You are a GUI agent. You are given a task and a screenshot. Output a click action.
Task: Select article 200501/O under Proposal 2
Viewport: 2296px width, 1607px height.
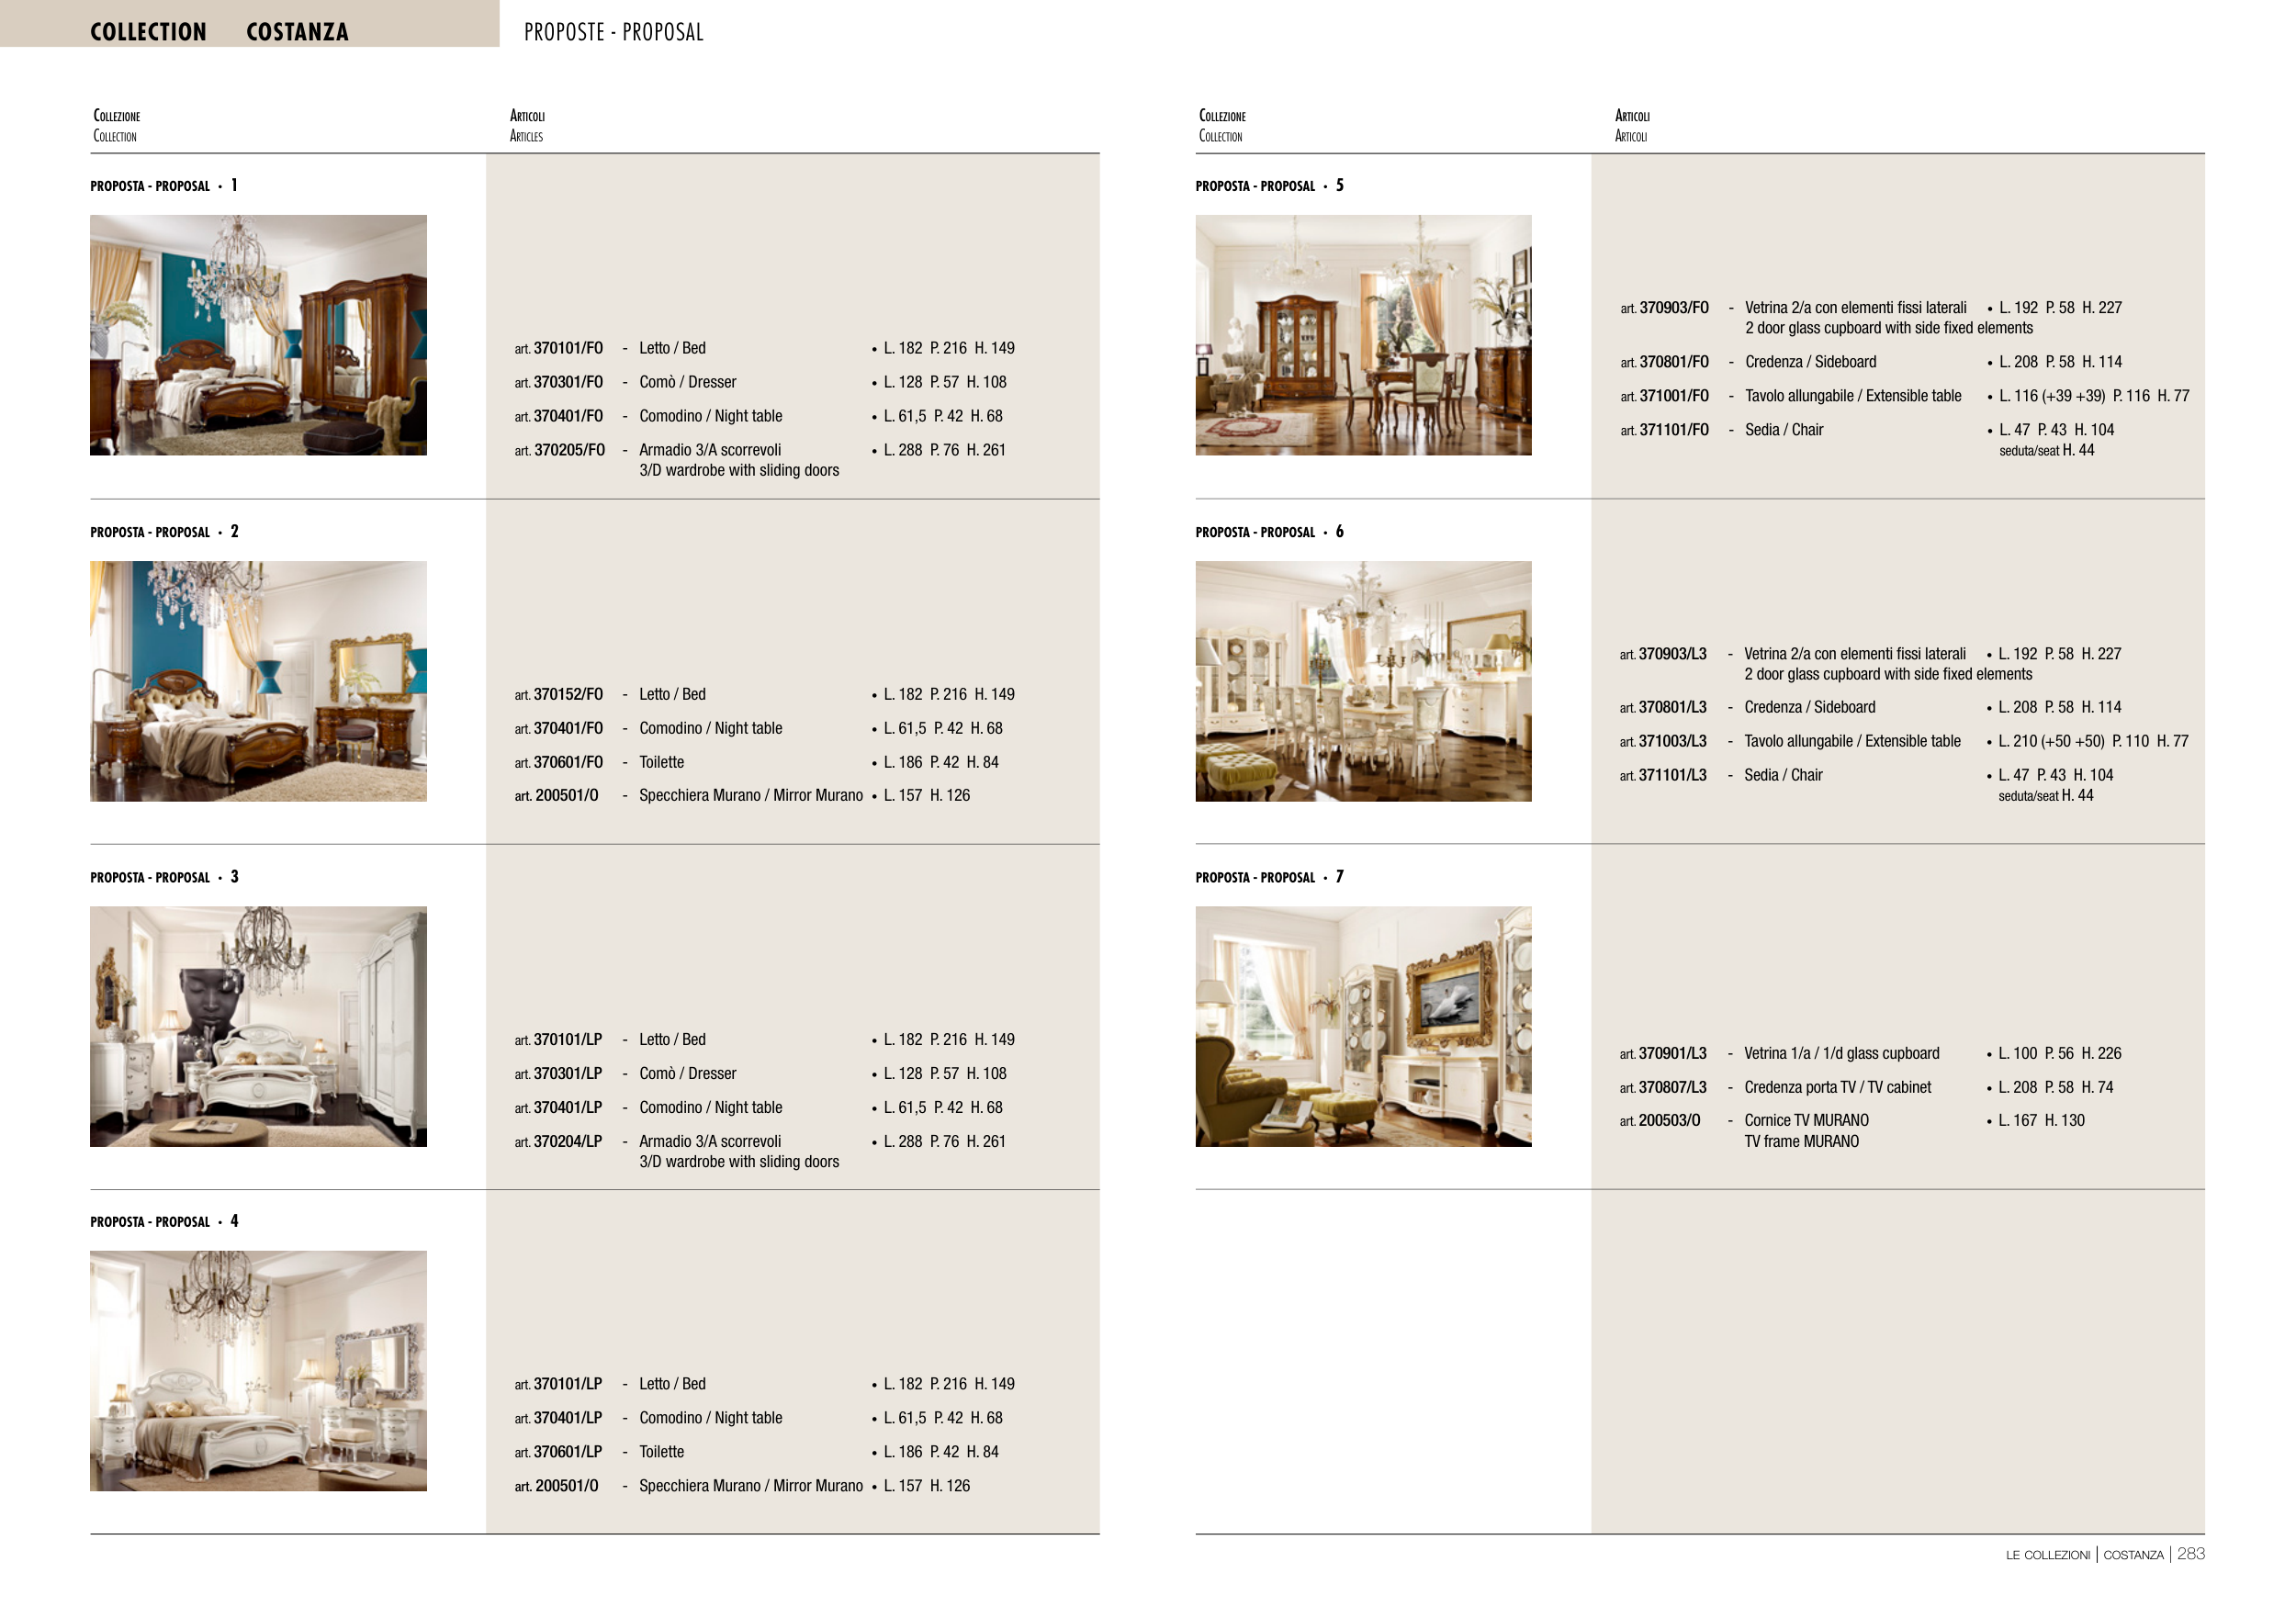tap(565, 796)
